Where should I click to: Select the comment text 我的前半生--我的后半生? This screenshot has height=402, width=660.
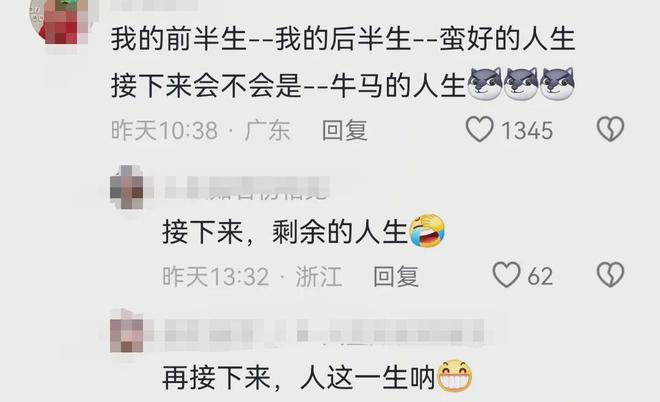261,39
